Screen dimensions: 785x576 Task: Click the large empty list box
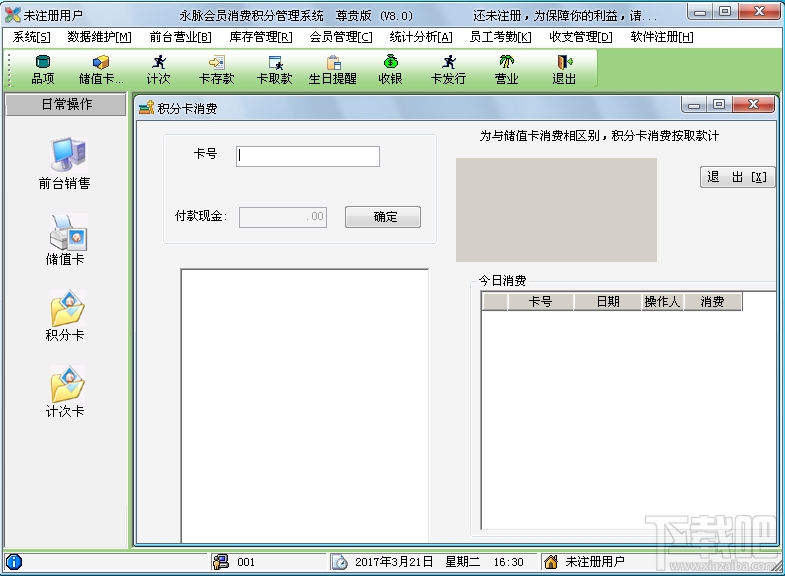coord(304,405)
